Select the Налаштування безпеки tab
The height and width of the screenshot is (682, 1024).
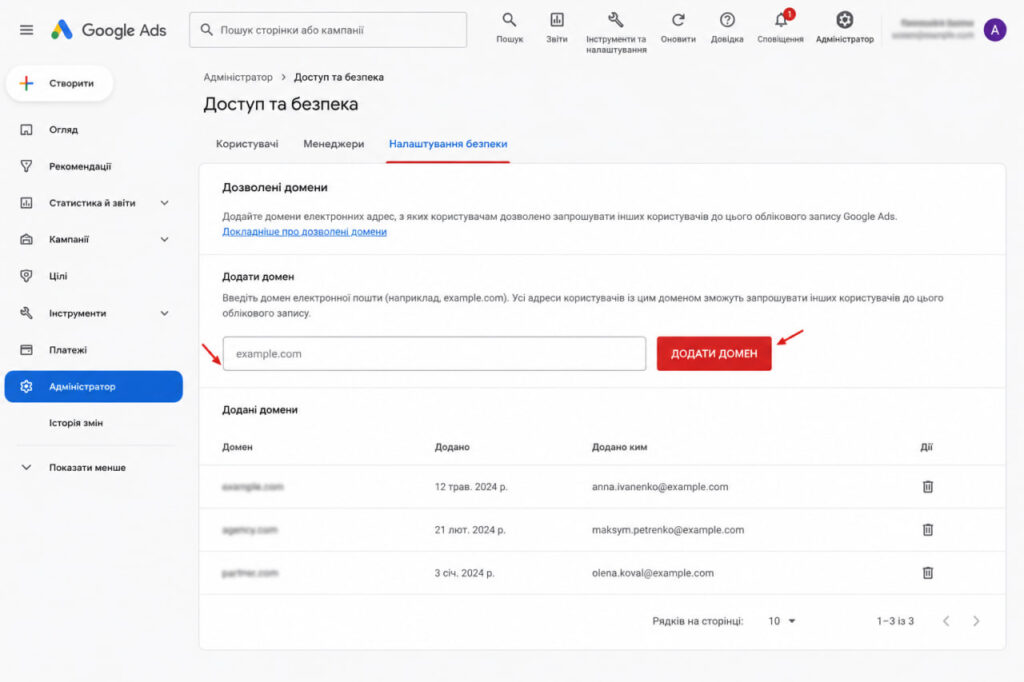[448, 144]
